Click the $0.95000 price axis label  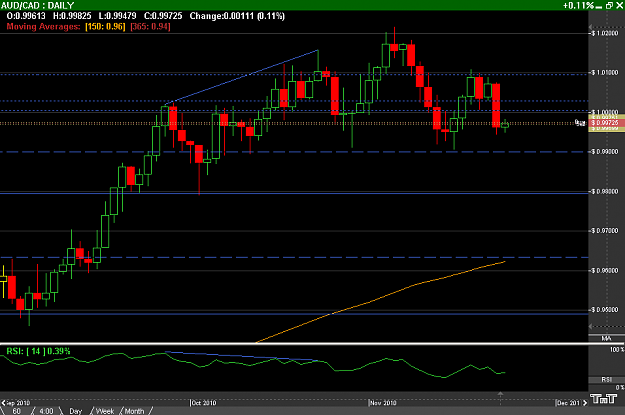click(605, 310)
